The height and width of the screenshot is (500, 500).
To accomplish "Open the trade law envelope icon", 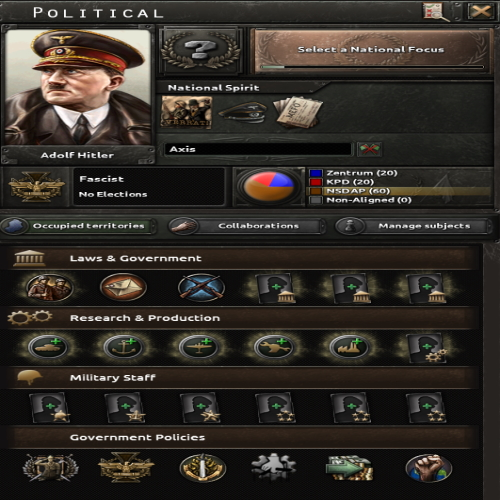I will tap(123, 288).
